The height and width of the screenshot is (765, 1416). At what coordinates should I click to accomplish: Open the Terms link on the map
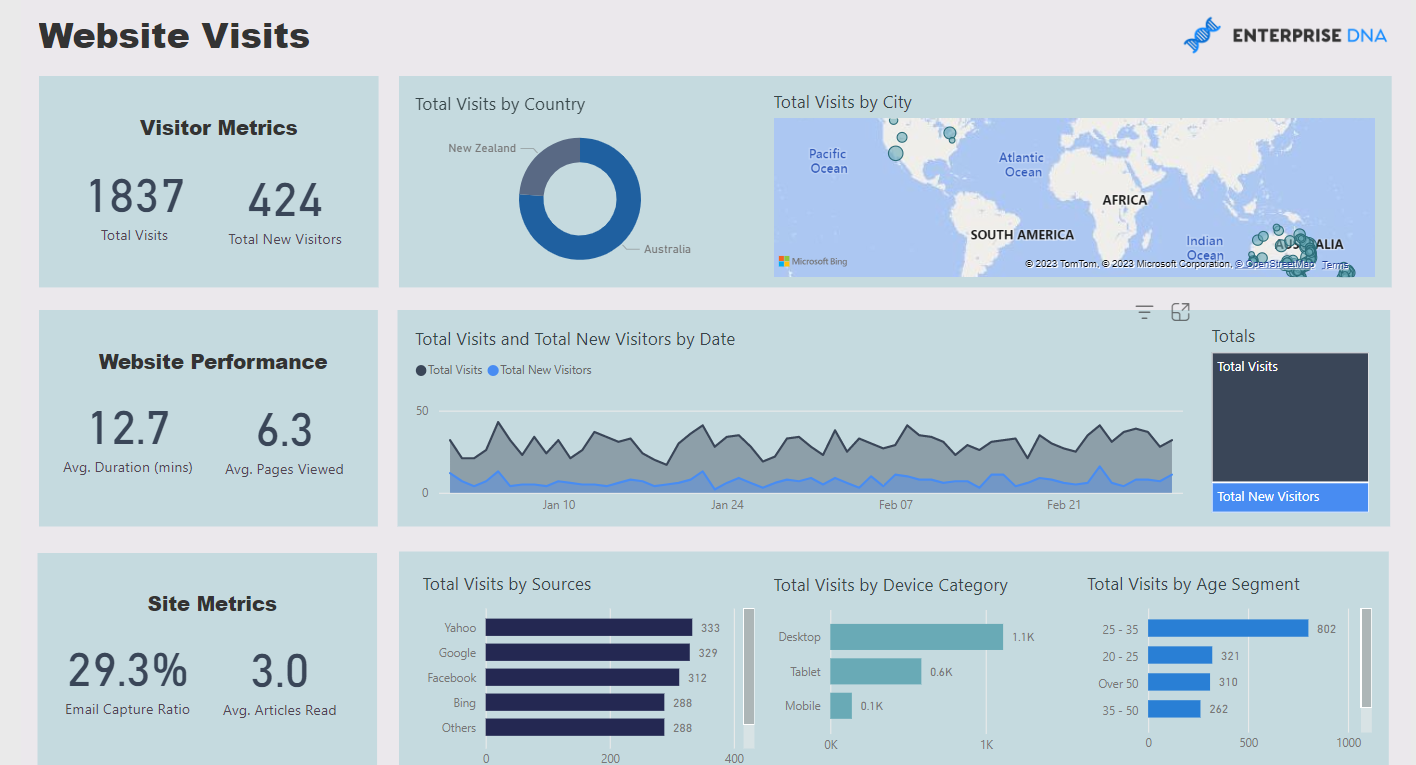(x=1335, y=265)
